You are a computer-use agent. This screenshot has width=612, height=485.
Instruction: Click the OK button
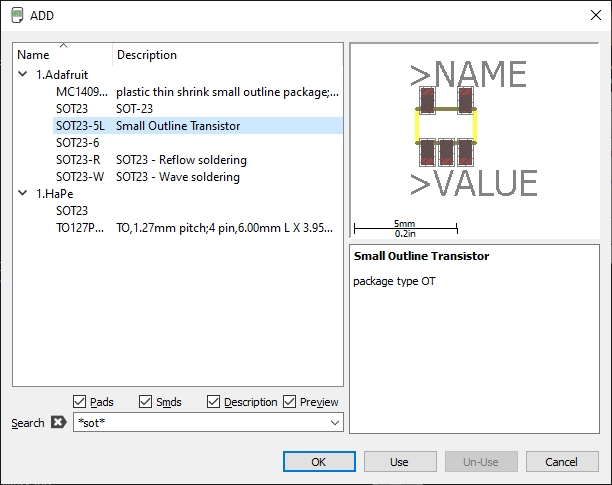coord(319,462)
